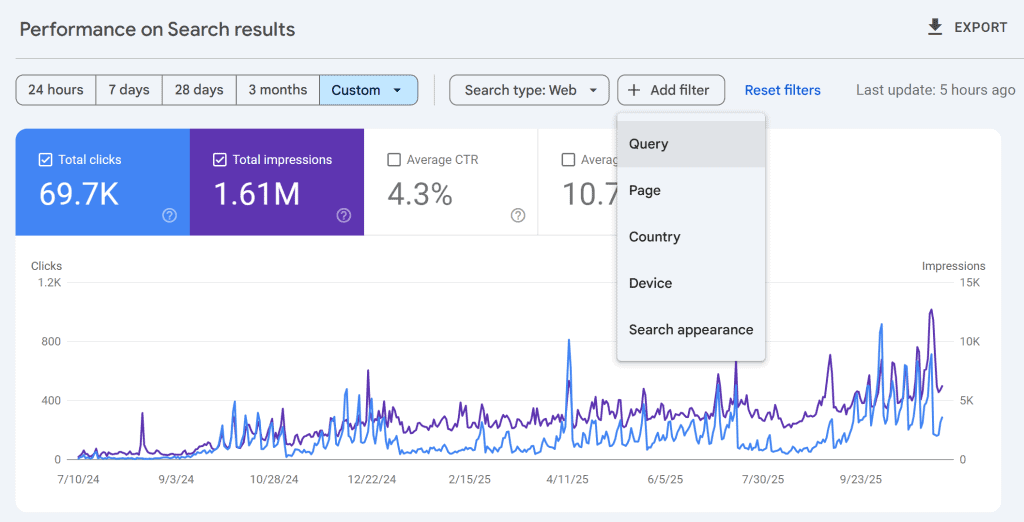
Task: Choose Search appearance filter option
Action: (x=691, y=330)
